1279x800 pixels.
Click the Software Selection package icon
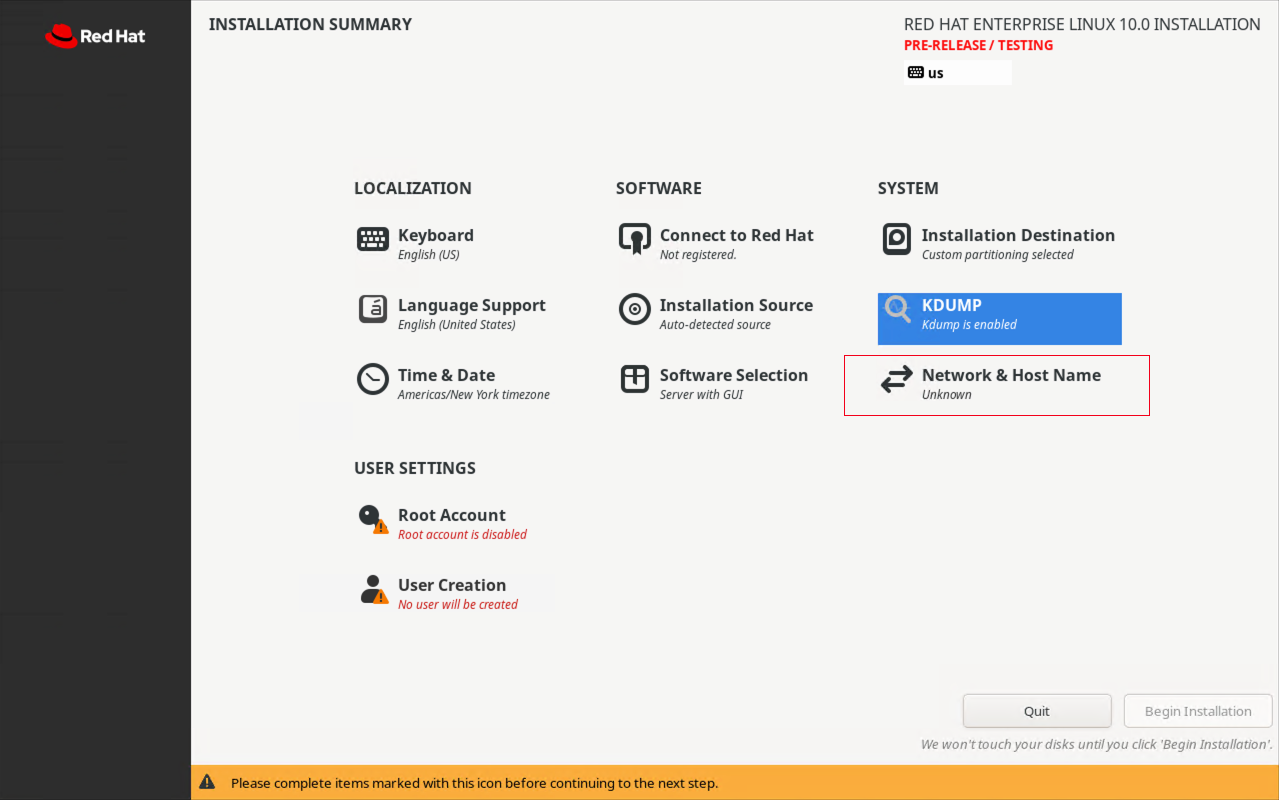coord(635,379)
